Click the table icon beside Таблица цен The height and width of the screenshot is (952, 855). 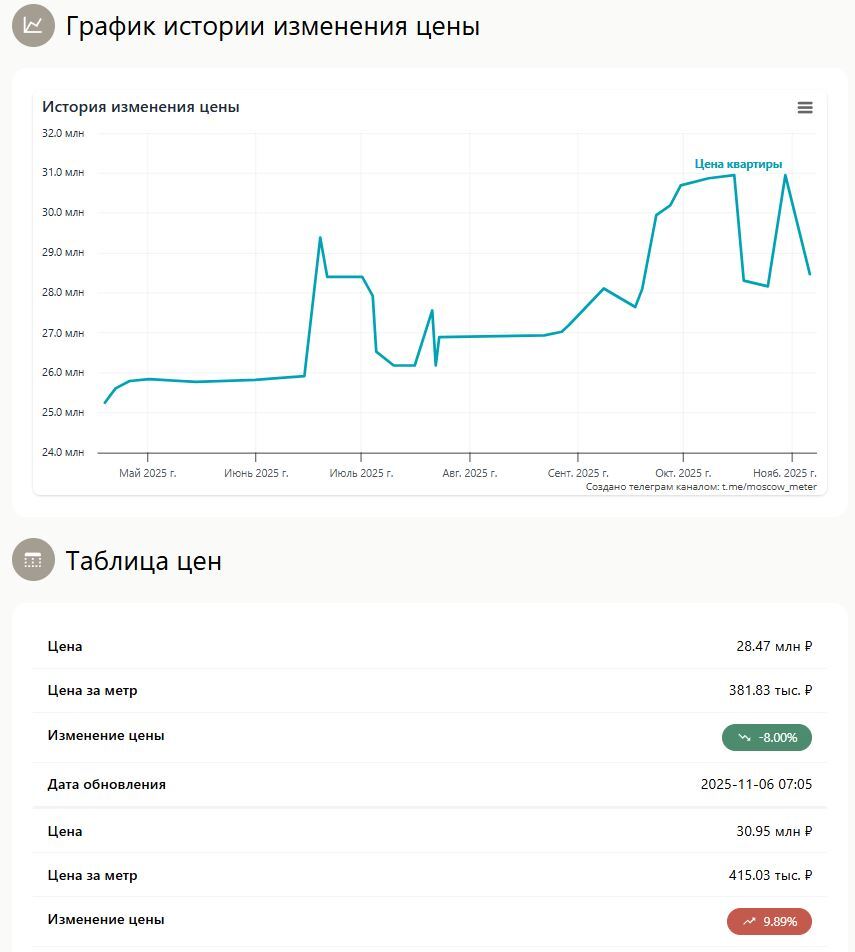pyautogui.click(x=33, y=560)
